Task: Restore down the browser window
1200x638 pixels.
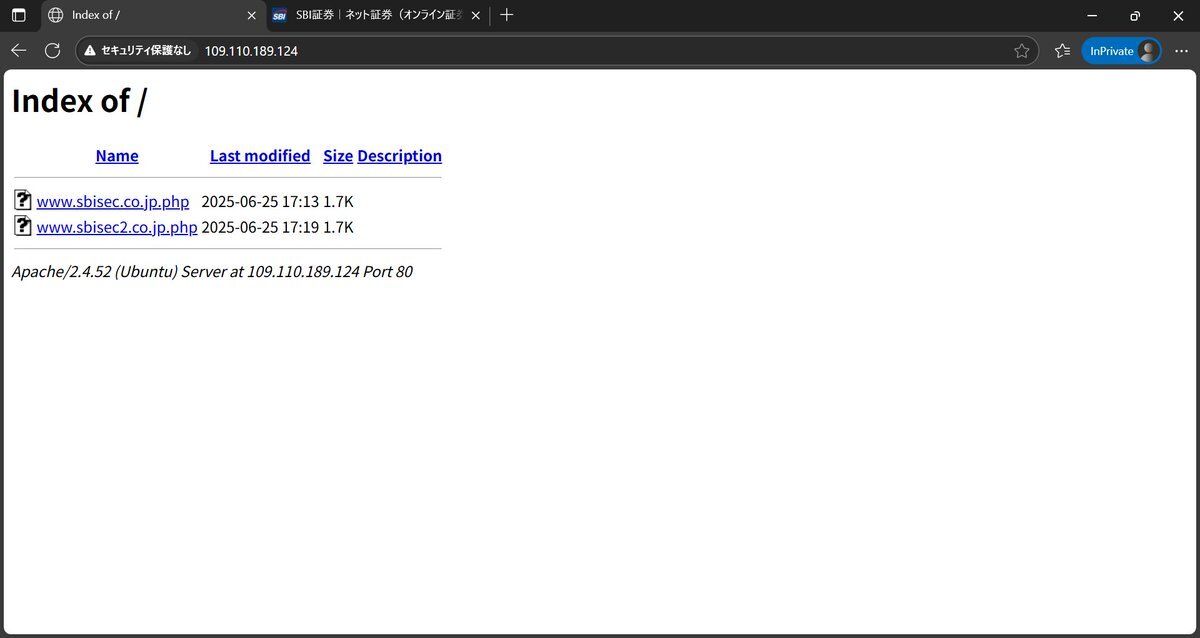Action: point(1135,15)
